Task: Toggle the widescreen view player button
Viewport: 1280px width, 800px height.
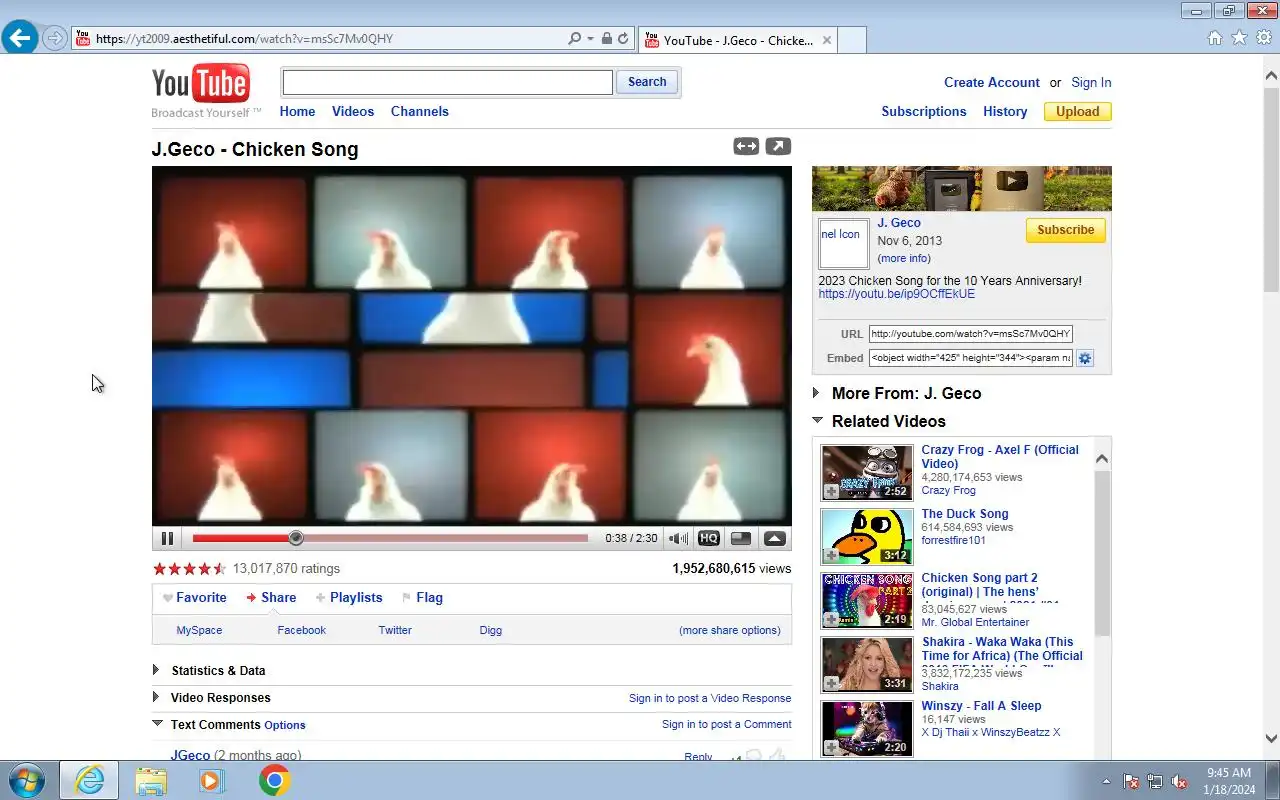Action: pyautogui.click(x=741, y=538)
